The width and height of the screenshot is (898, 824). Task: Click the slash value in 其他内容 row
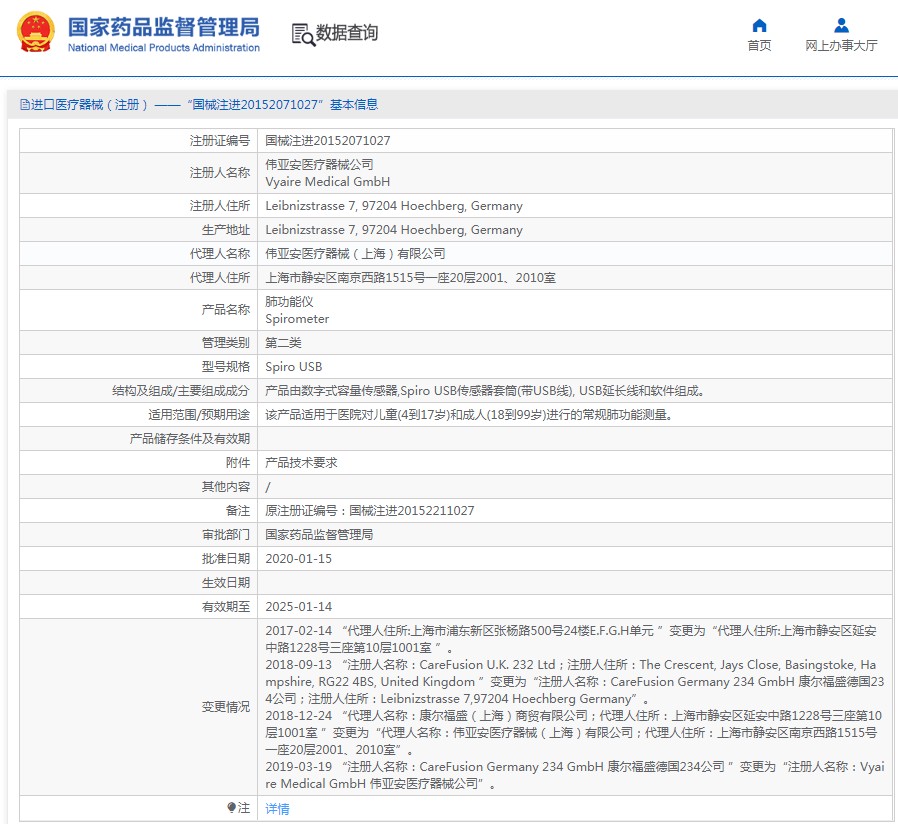pos(267,487)
